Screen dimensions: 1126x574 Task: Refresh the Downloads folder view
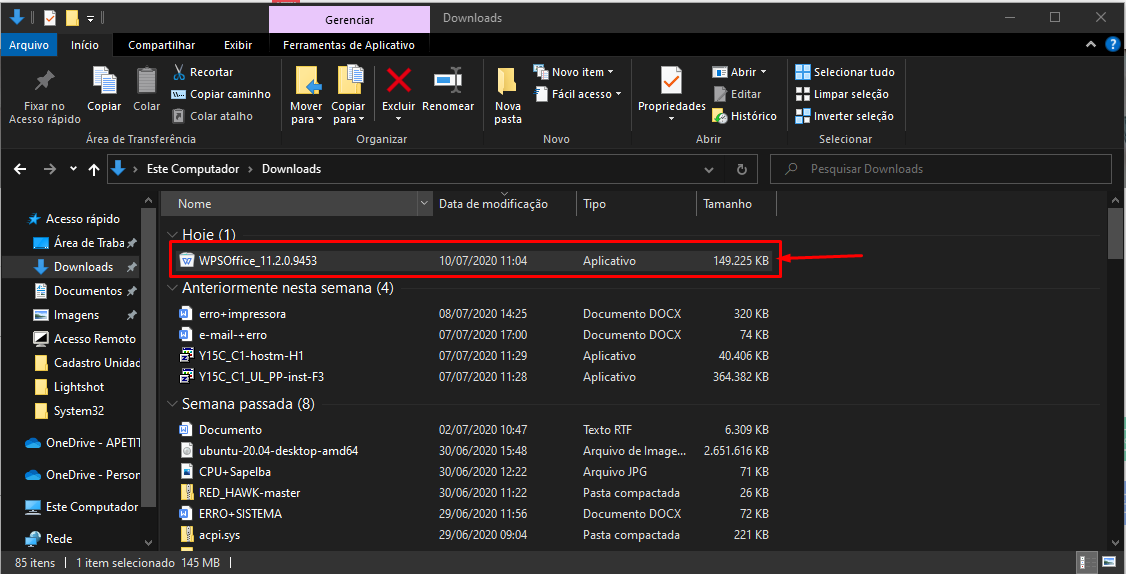(741, 169)
